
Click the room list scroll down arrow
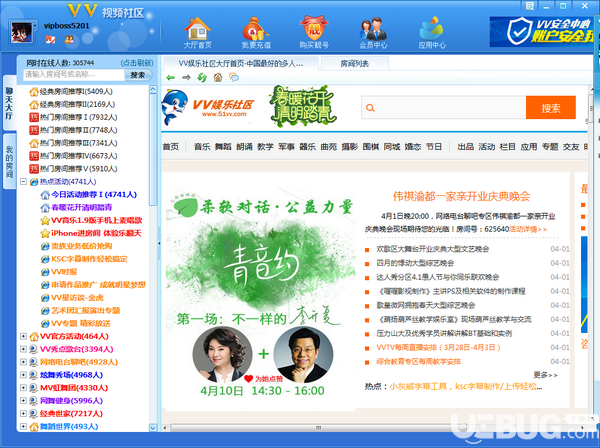(153, 427)
